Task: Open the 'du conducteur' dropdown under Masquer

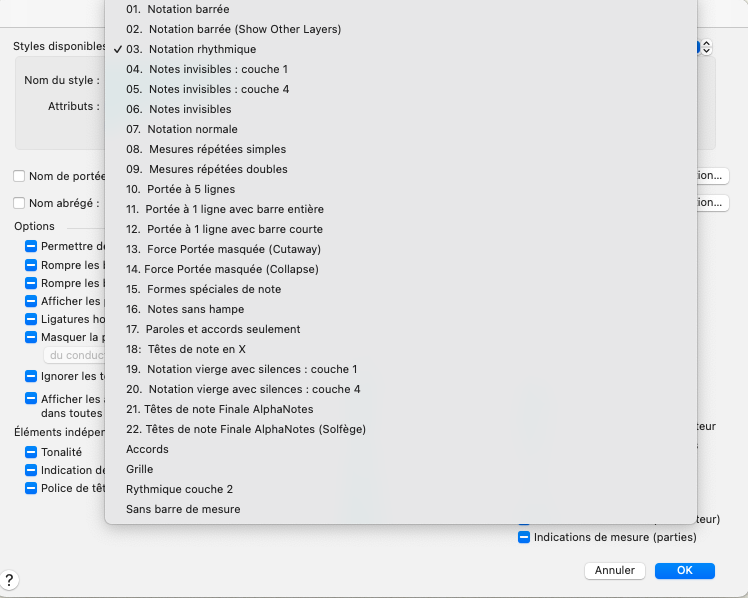Action: pos(75,355)
